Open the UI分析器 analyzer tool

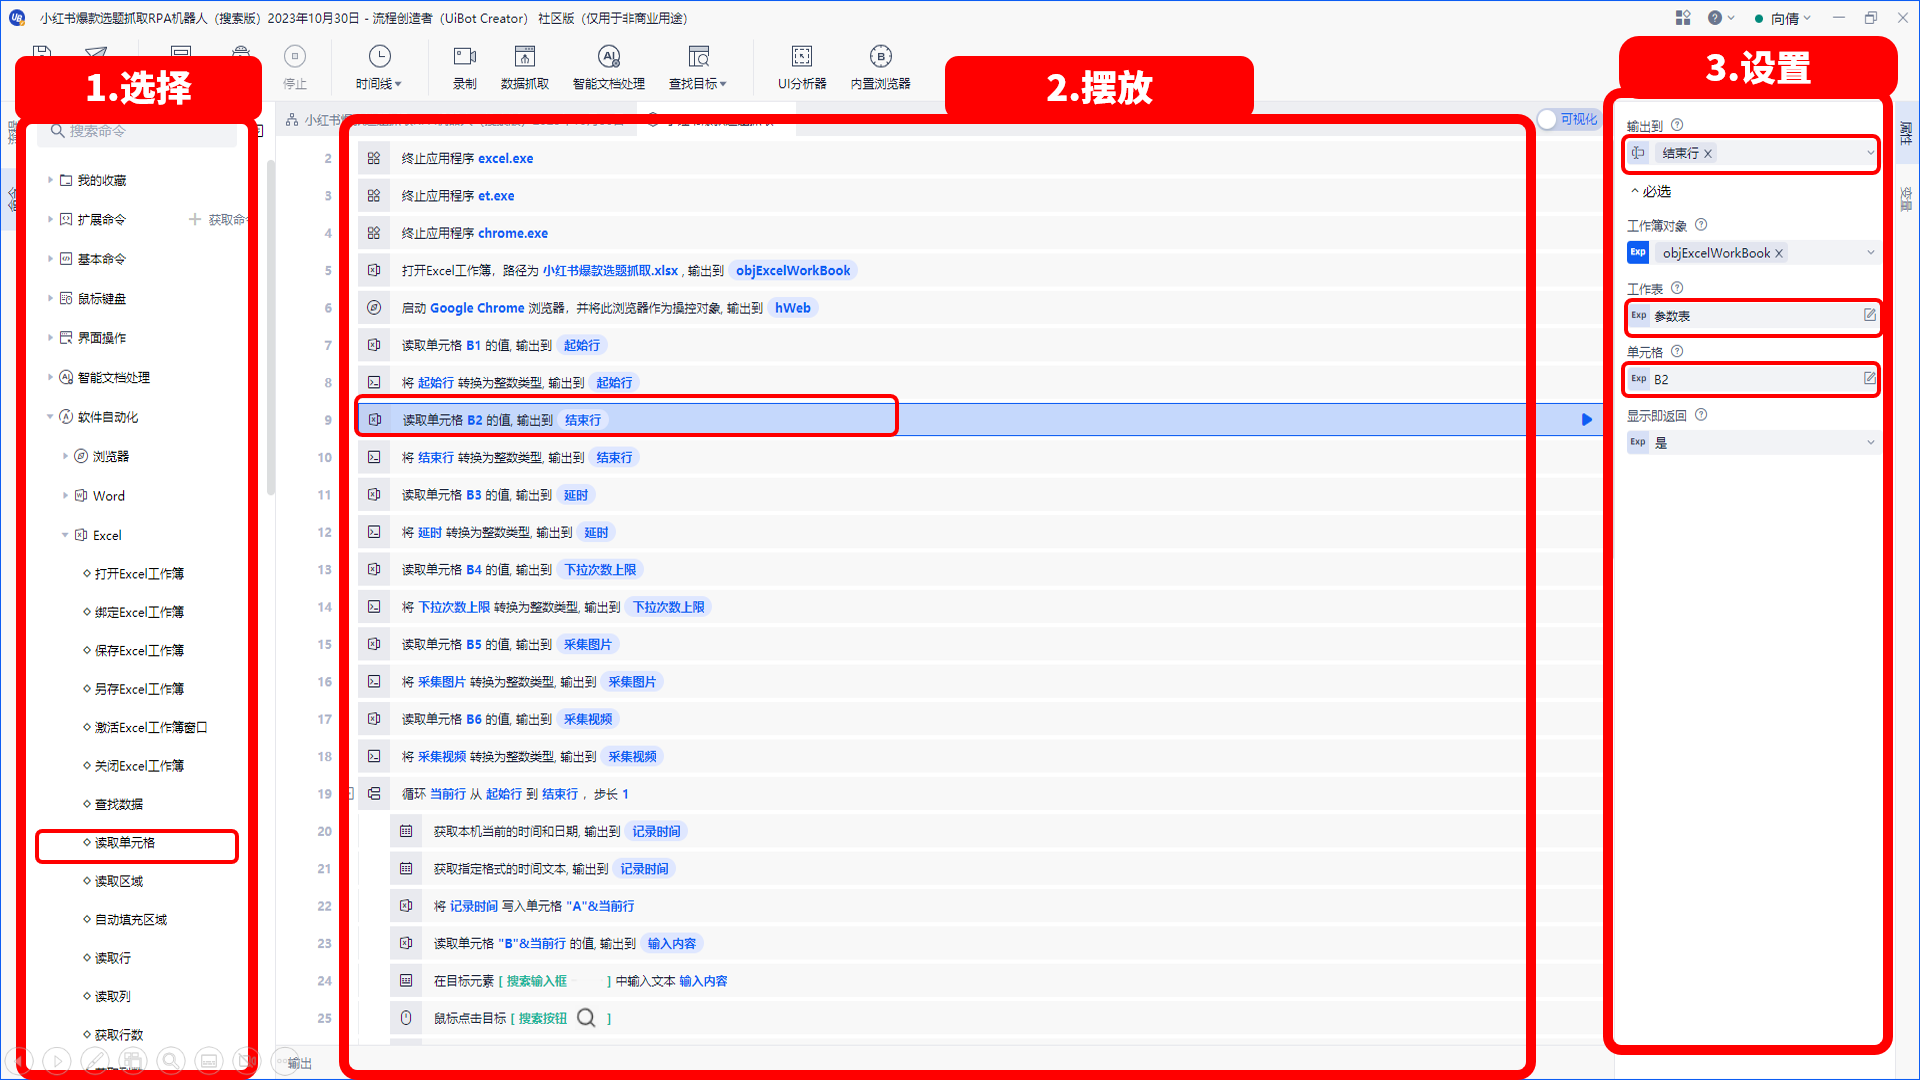802,67
